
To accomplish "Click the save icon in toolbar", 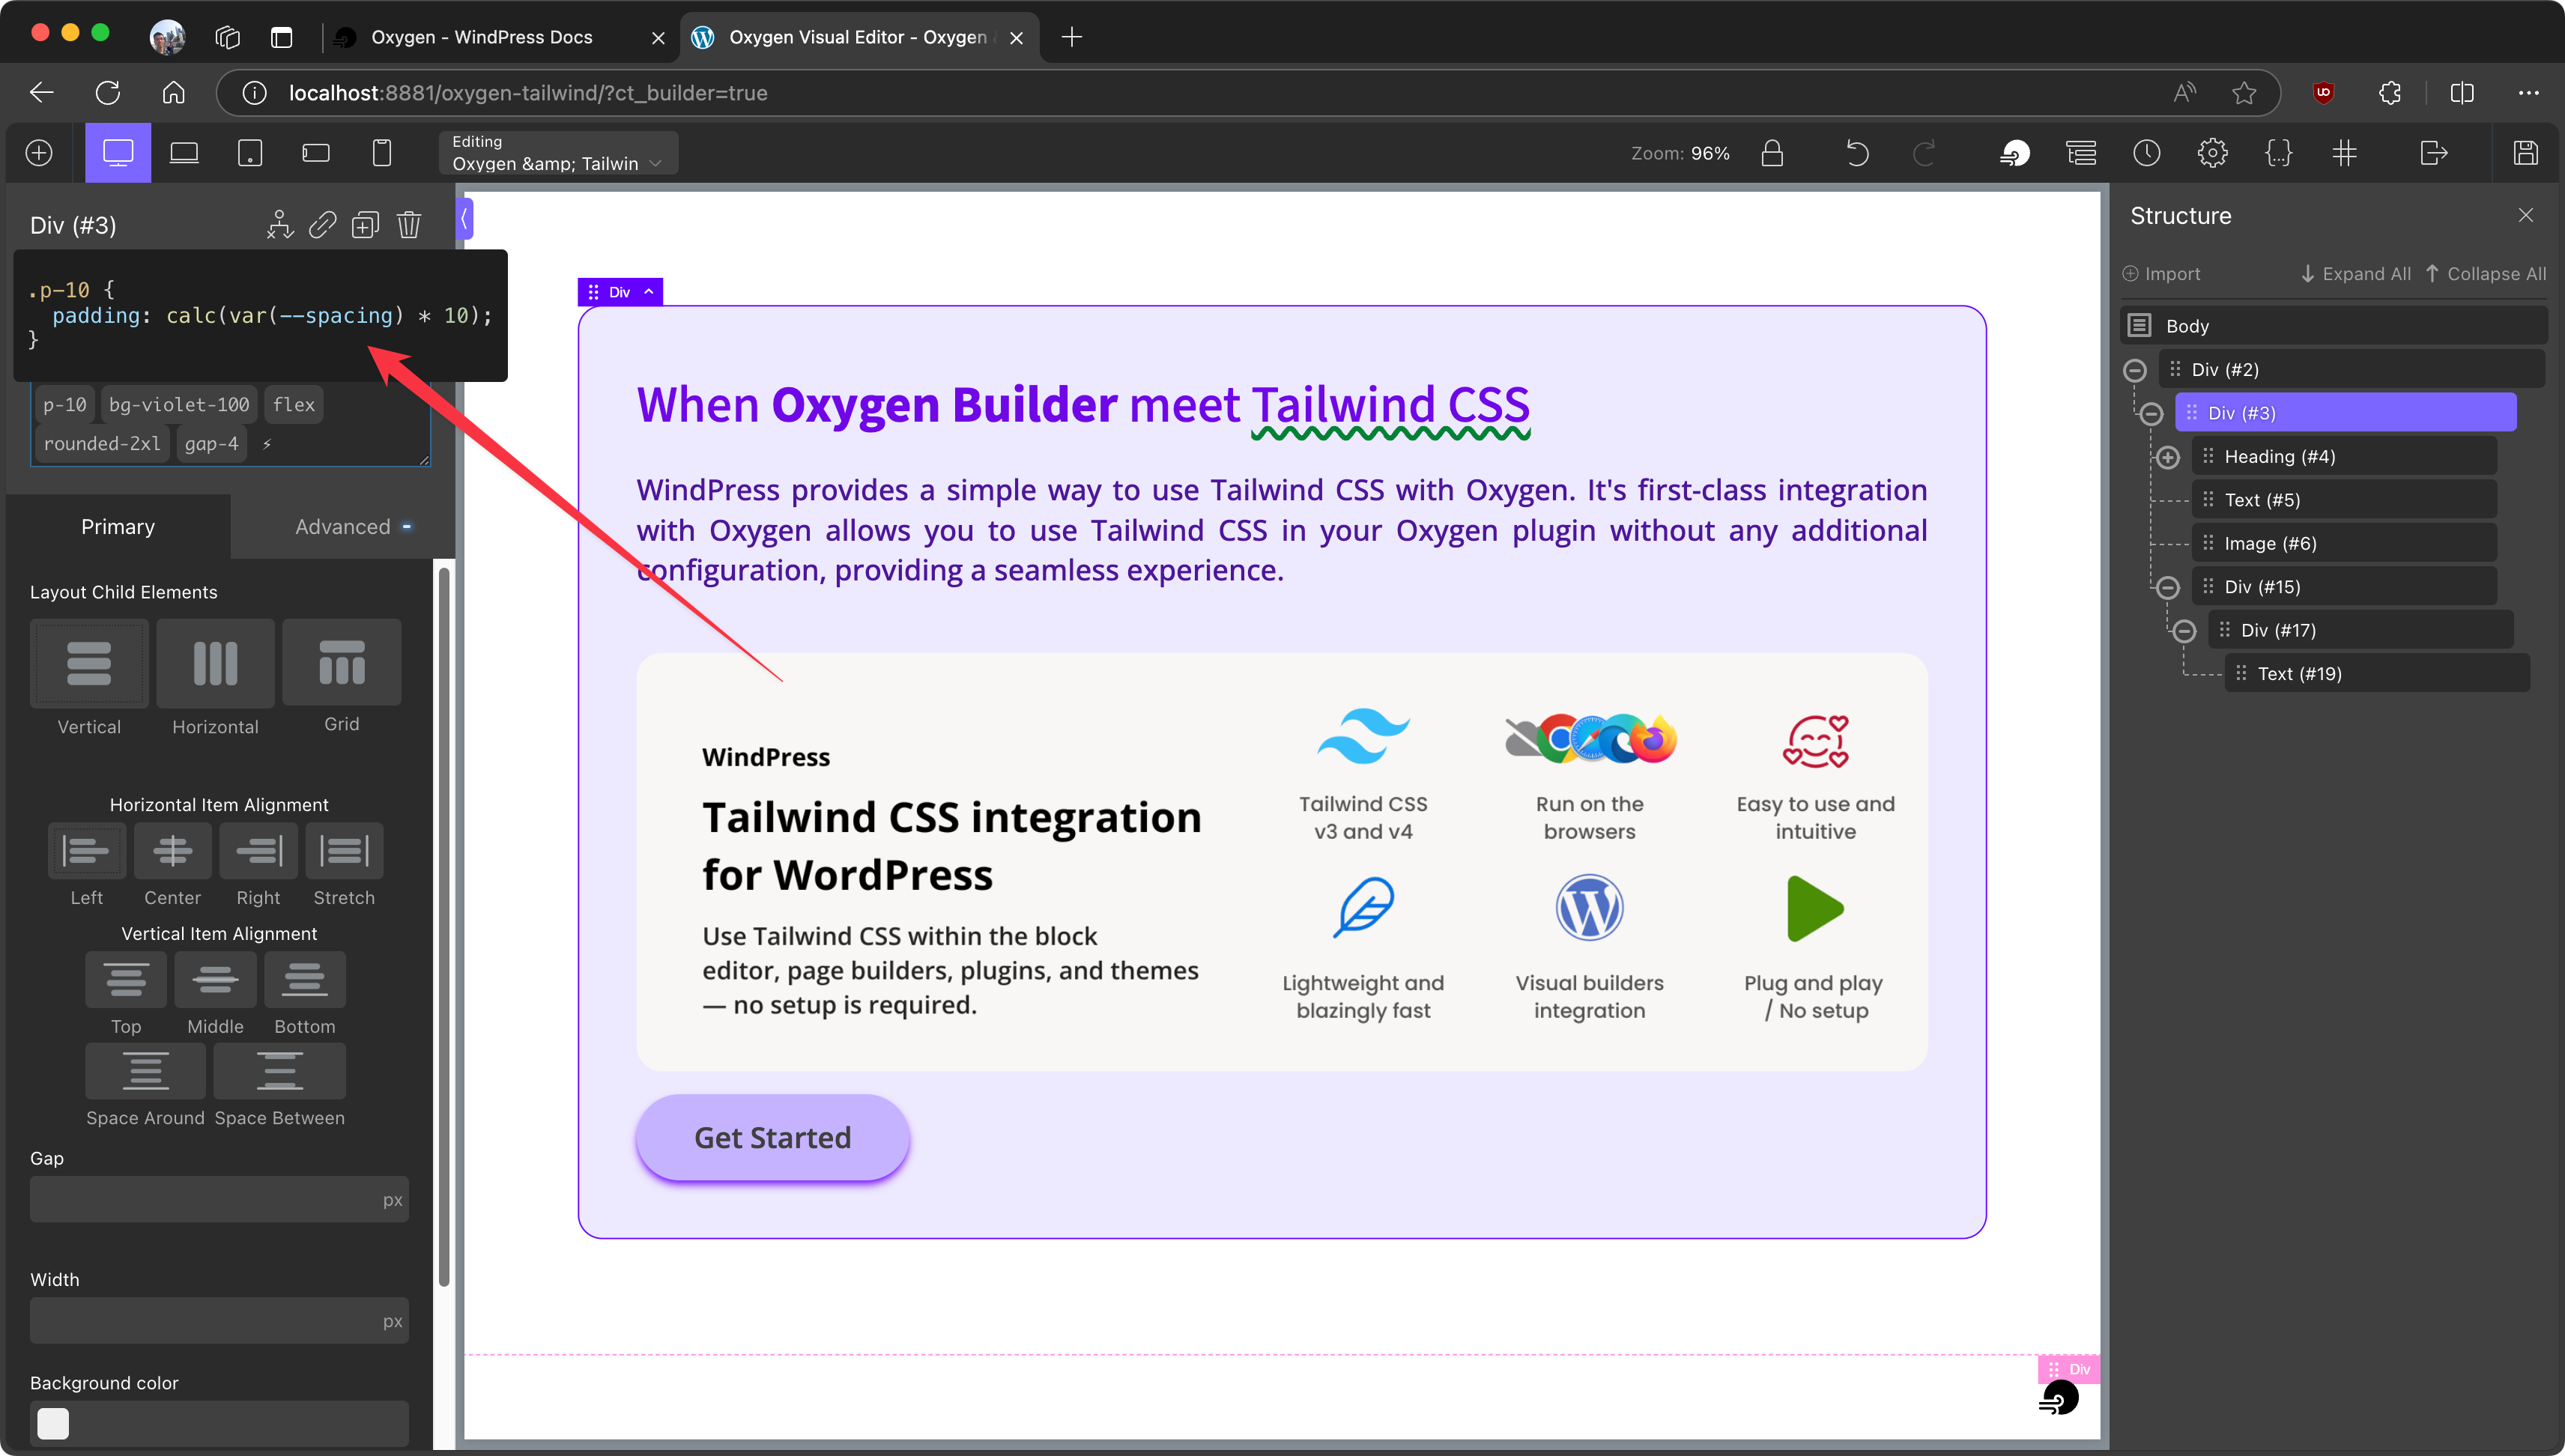I will coord(2525,153).
